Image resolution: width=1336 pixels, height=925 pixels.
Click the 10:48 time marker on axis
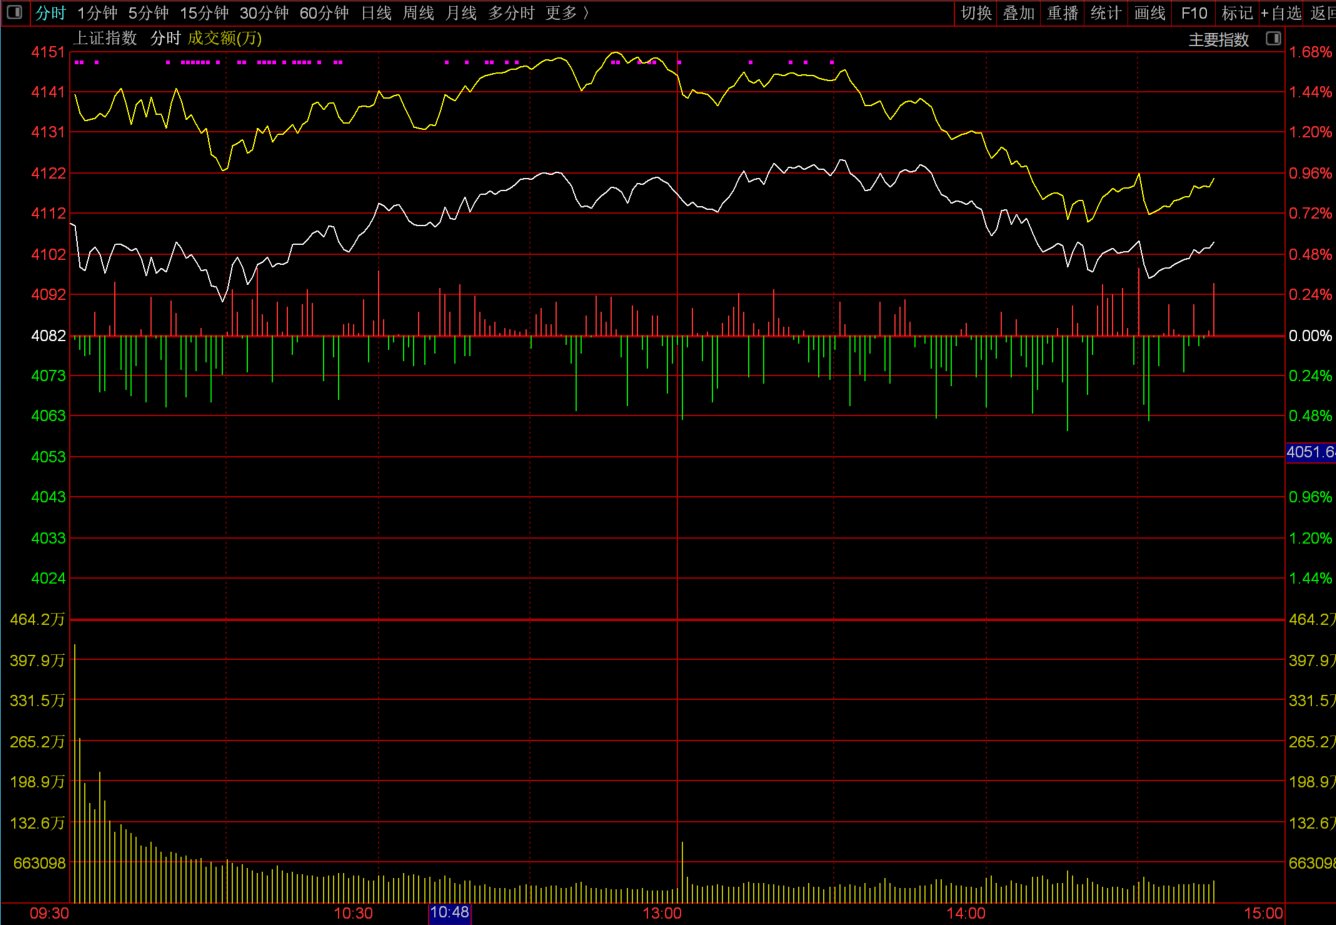[450, 913]
